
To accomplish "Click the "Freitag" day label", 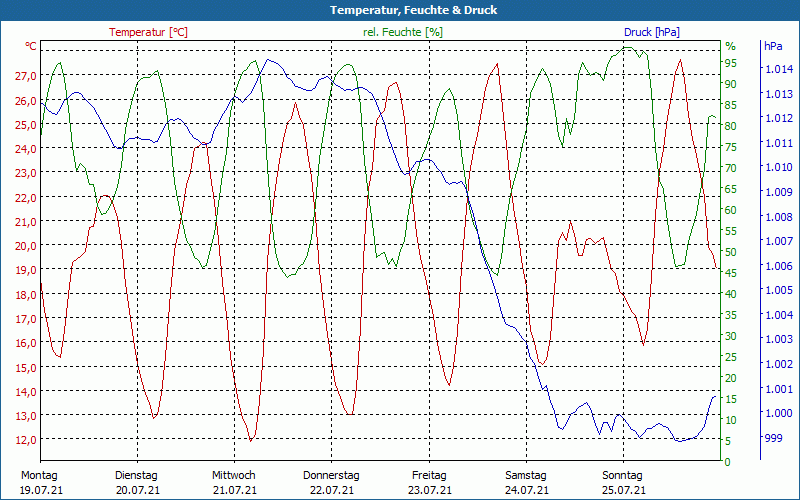I will (429, 476).
